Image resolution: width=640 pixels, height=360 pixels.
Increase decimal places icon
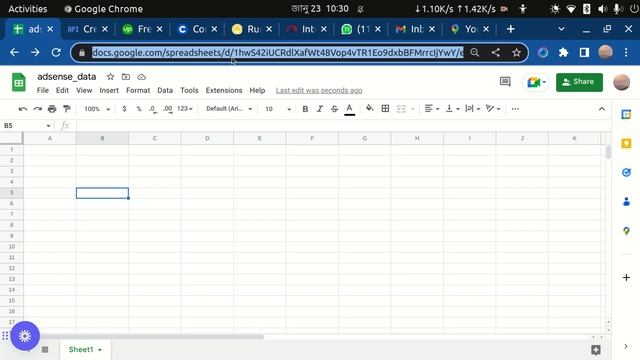(x=167, y=109)
